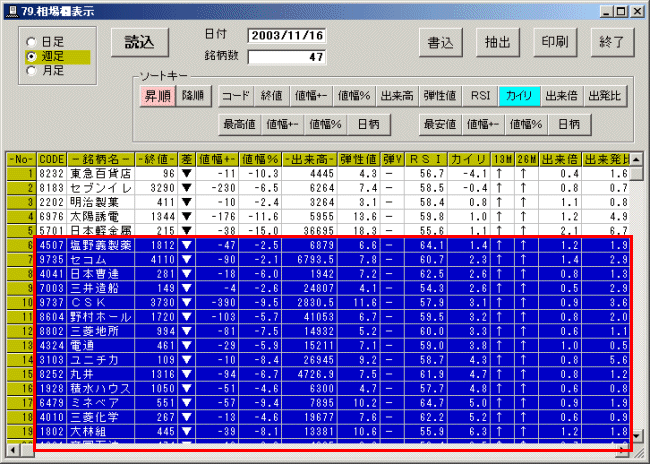The height and width of the screenshot is (464, 650).
Task: Sort by 終値 key
Action: (x=272, y=96)
